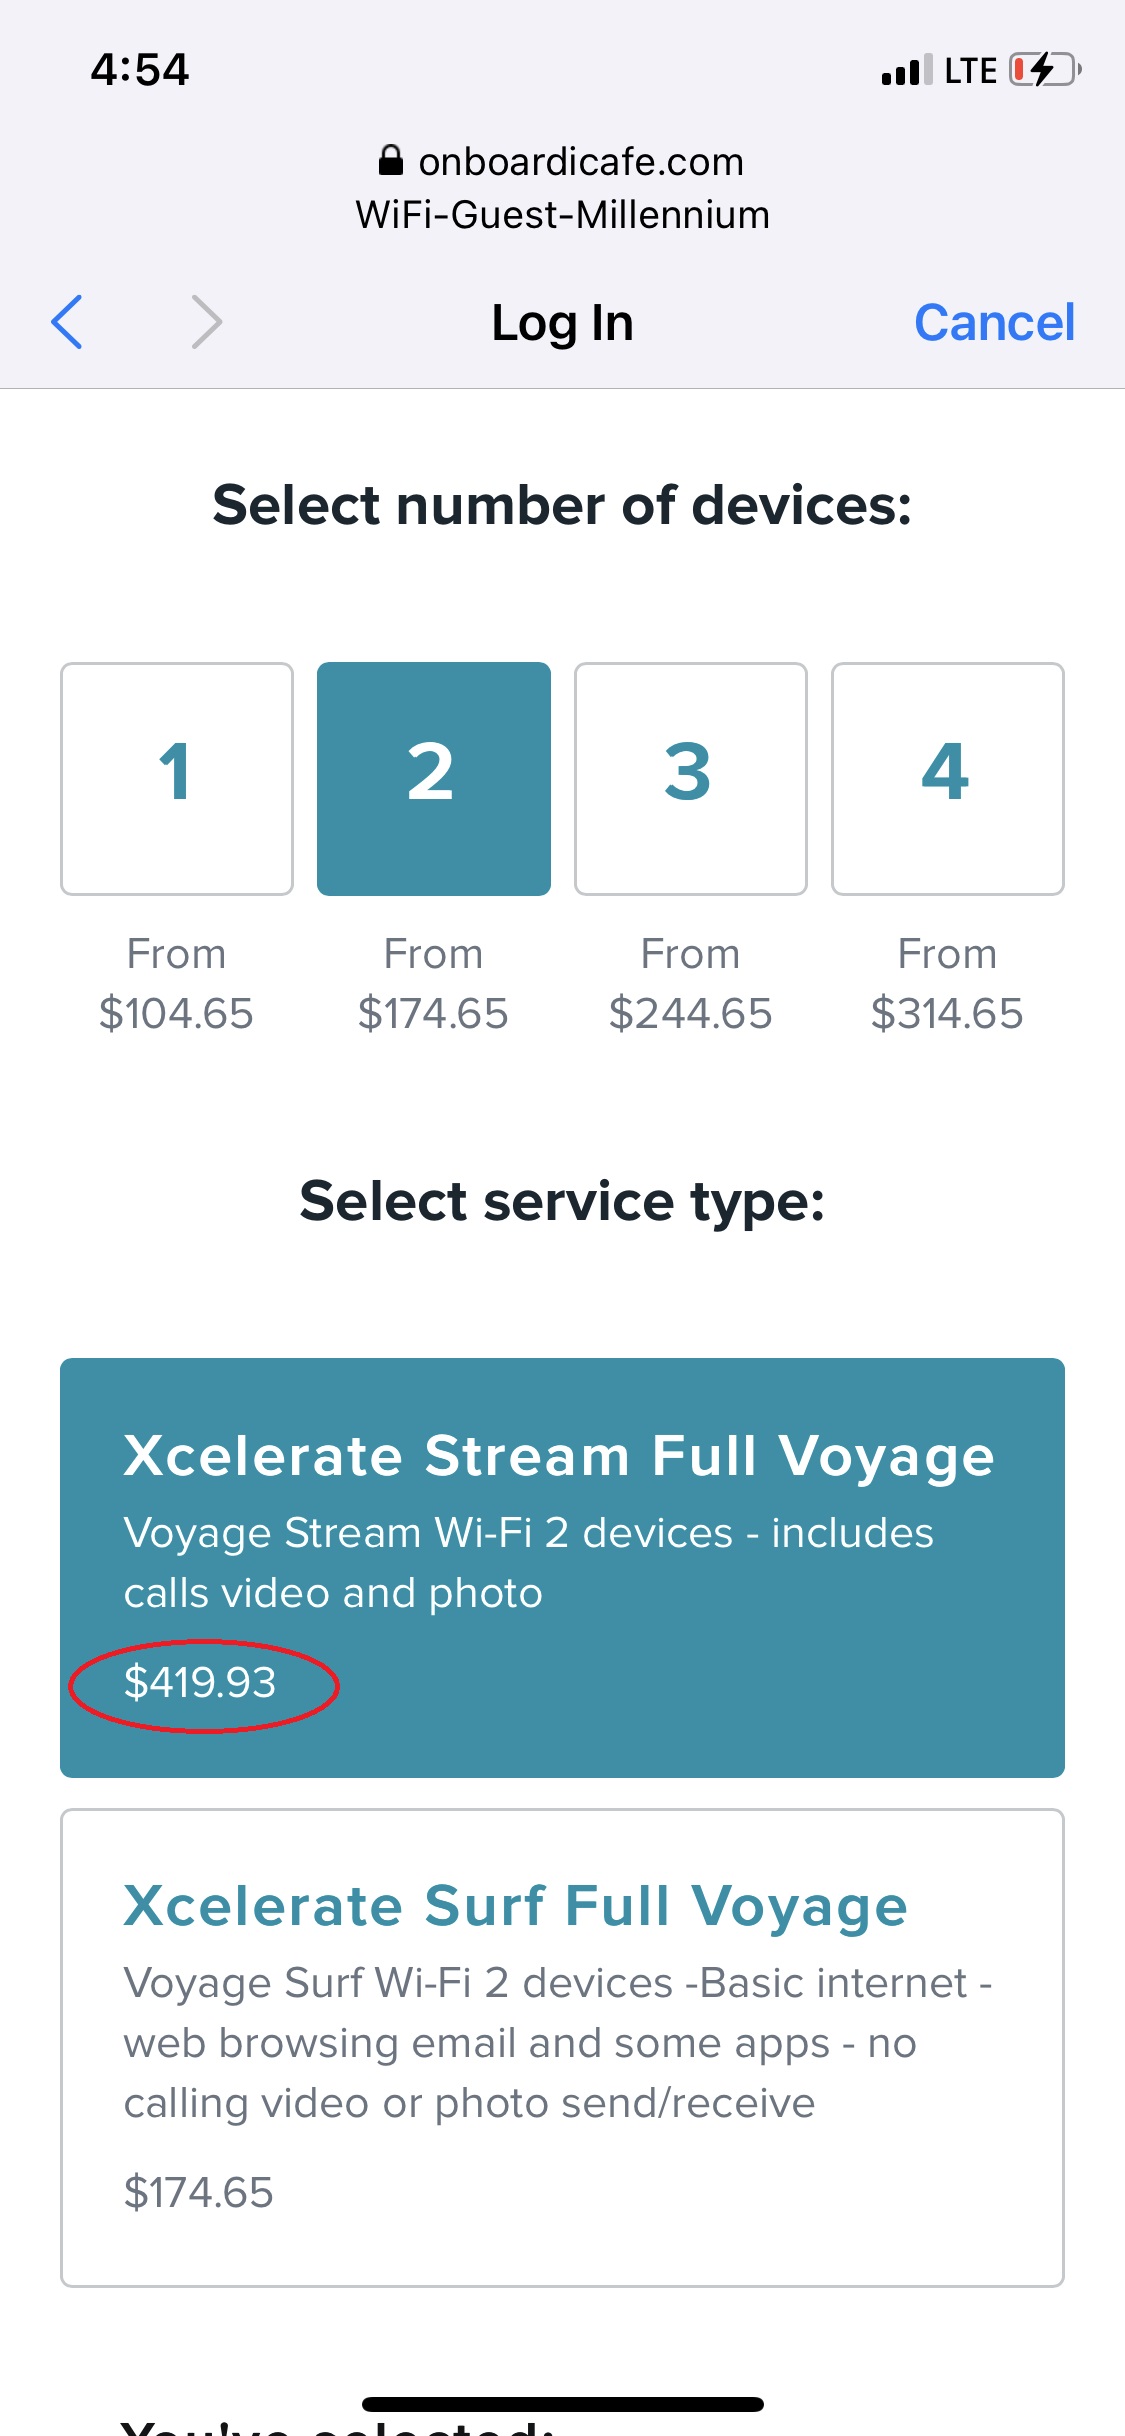This screenshot has width=1125, height=2436.
Task: Cancel the Log In page
Action: click(x=995, y=323)
